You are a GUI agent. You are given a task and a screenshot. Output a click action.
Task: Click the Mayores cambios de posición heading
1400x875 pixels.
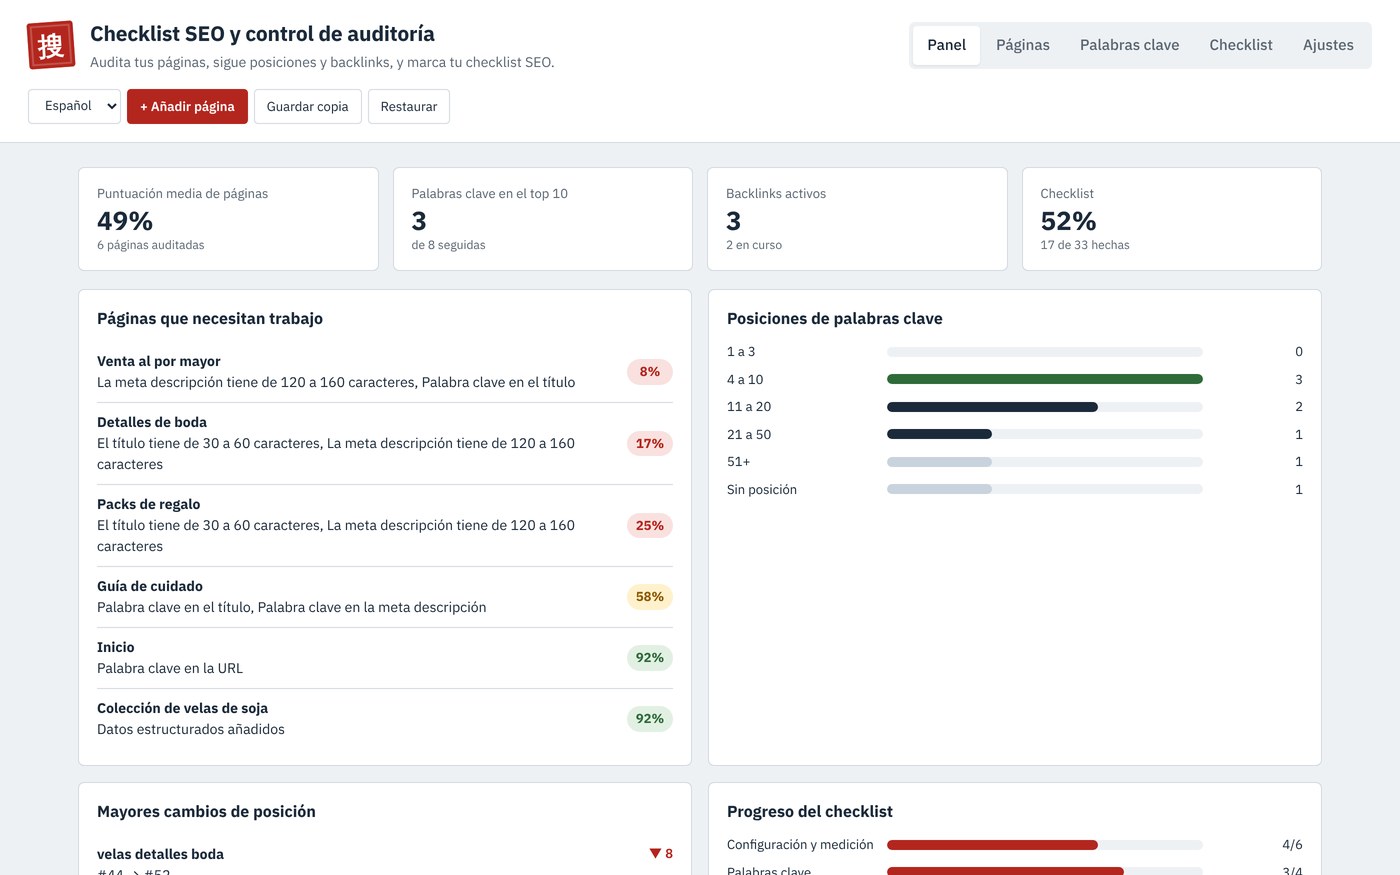point(206,812)
